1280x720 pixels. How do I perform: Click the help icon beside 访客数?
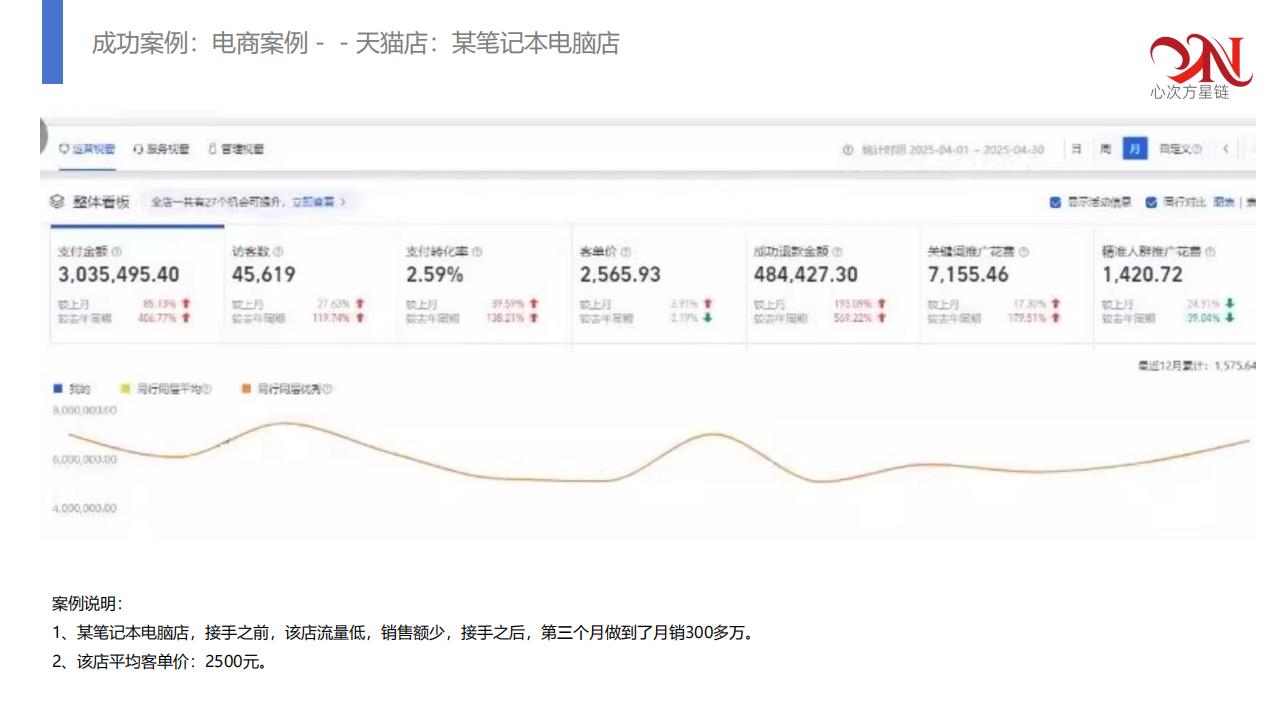278,252
